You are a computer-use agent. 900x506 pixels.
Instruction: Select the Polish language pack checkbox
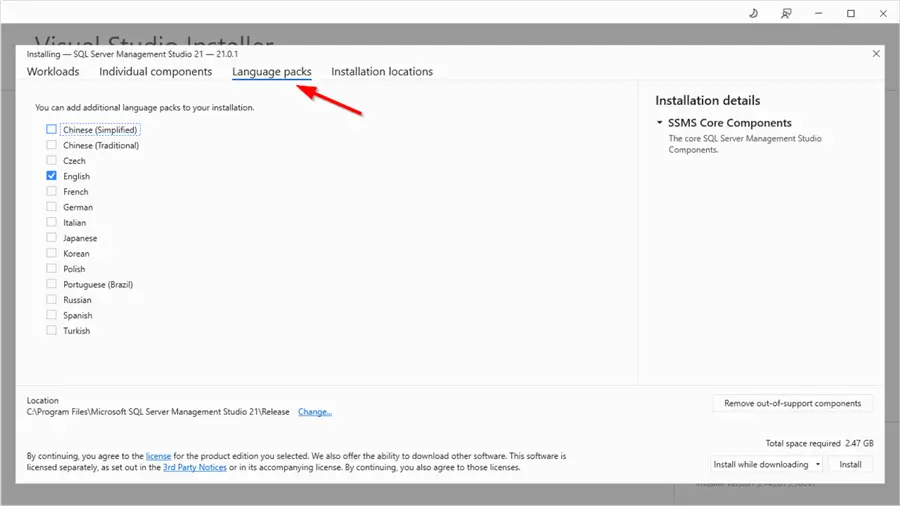(52, 269)
